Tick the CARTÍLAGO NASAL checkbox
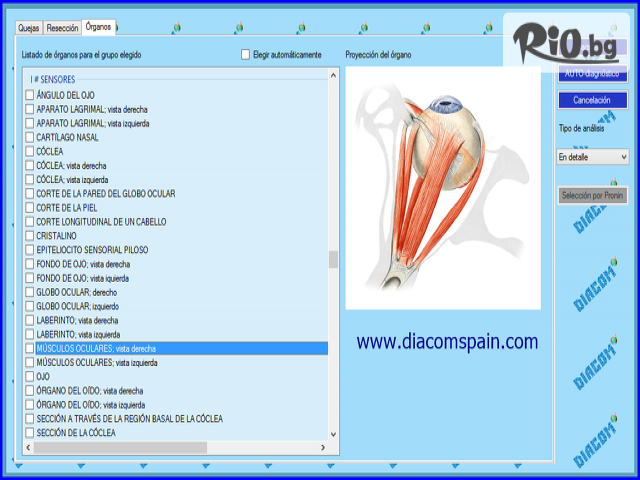 pos(29,137)
